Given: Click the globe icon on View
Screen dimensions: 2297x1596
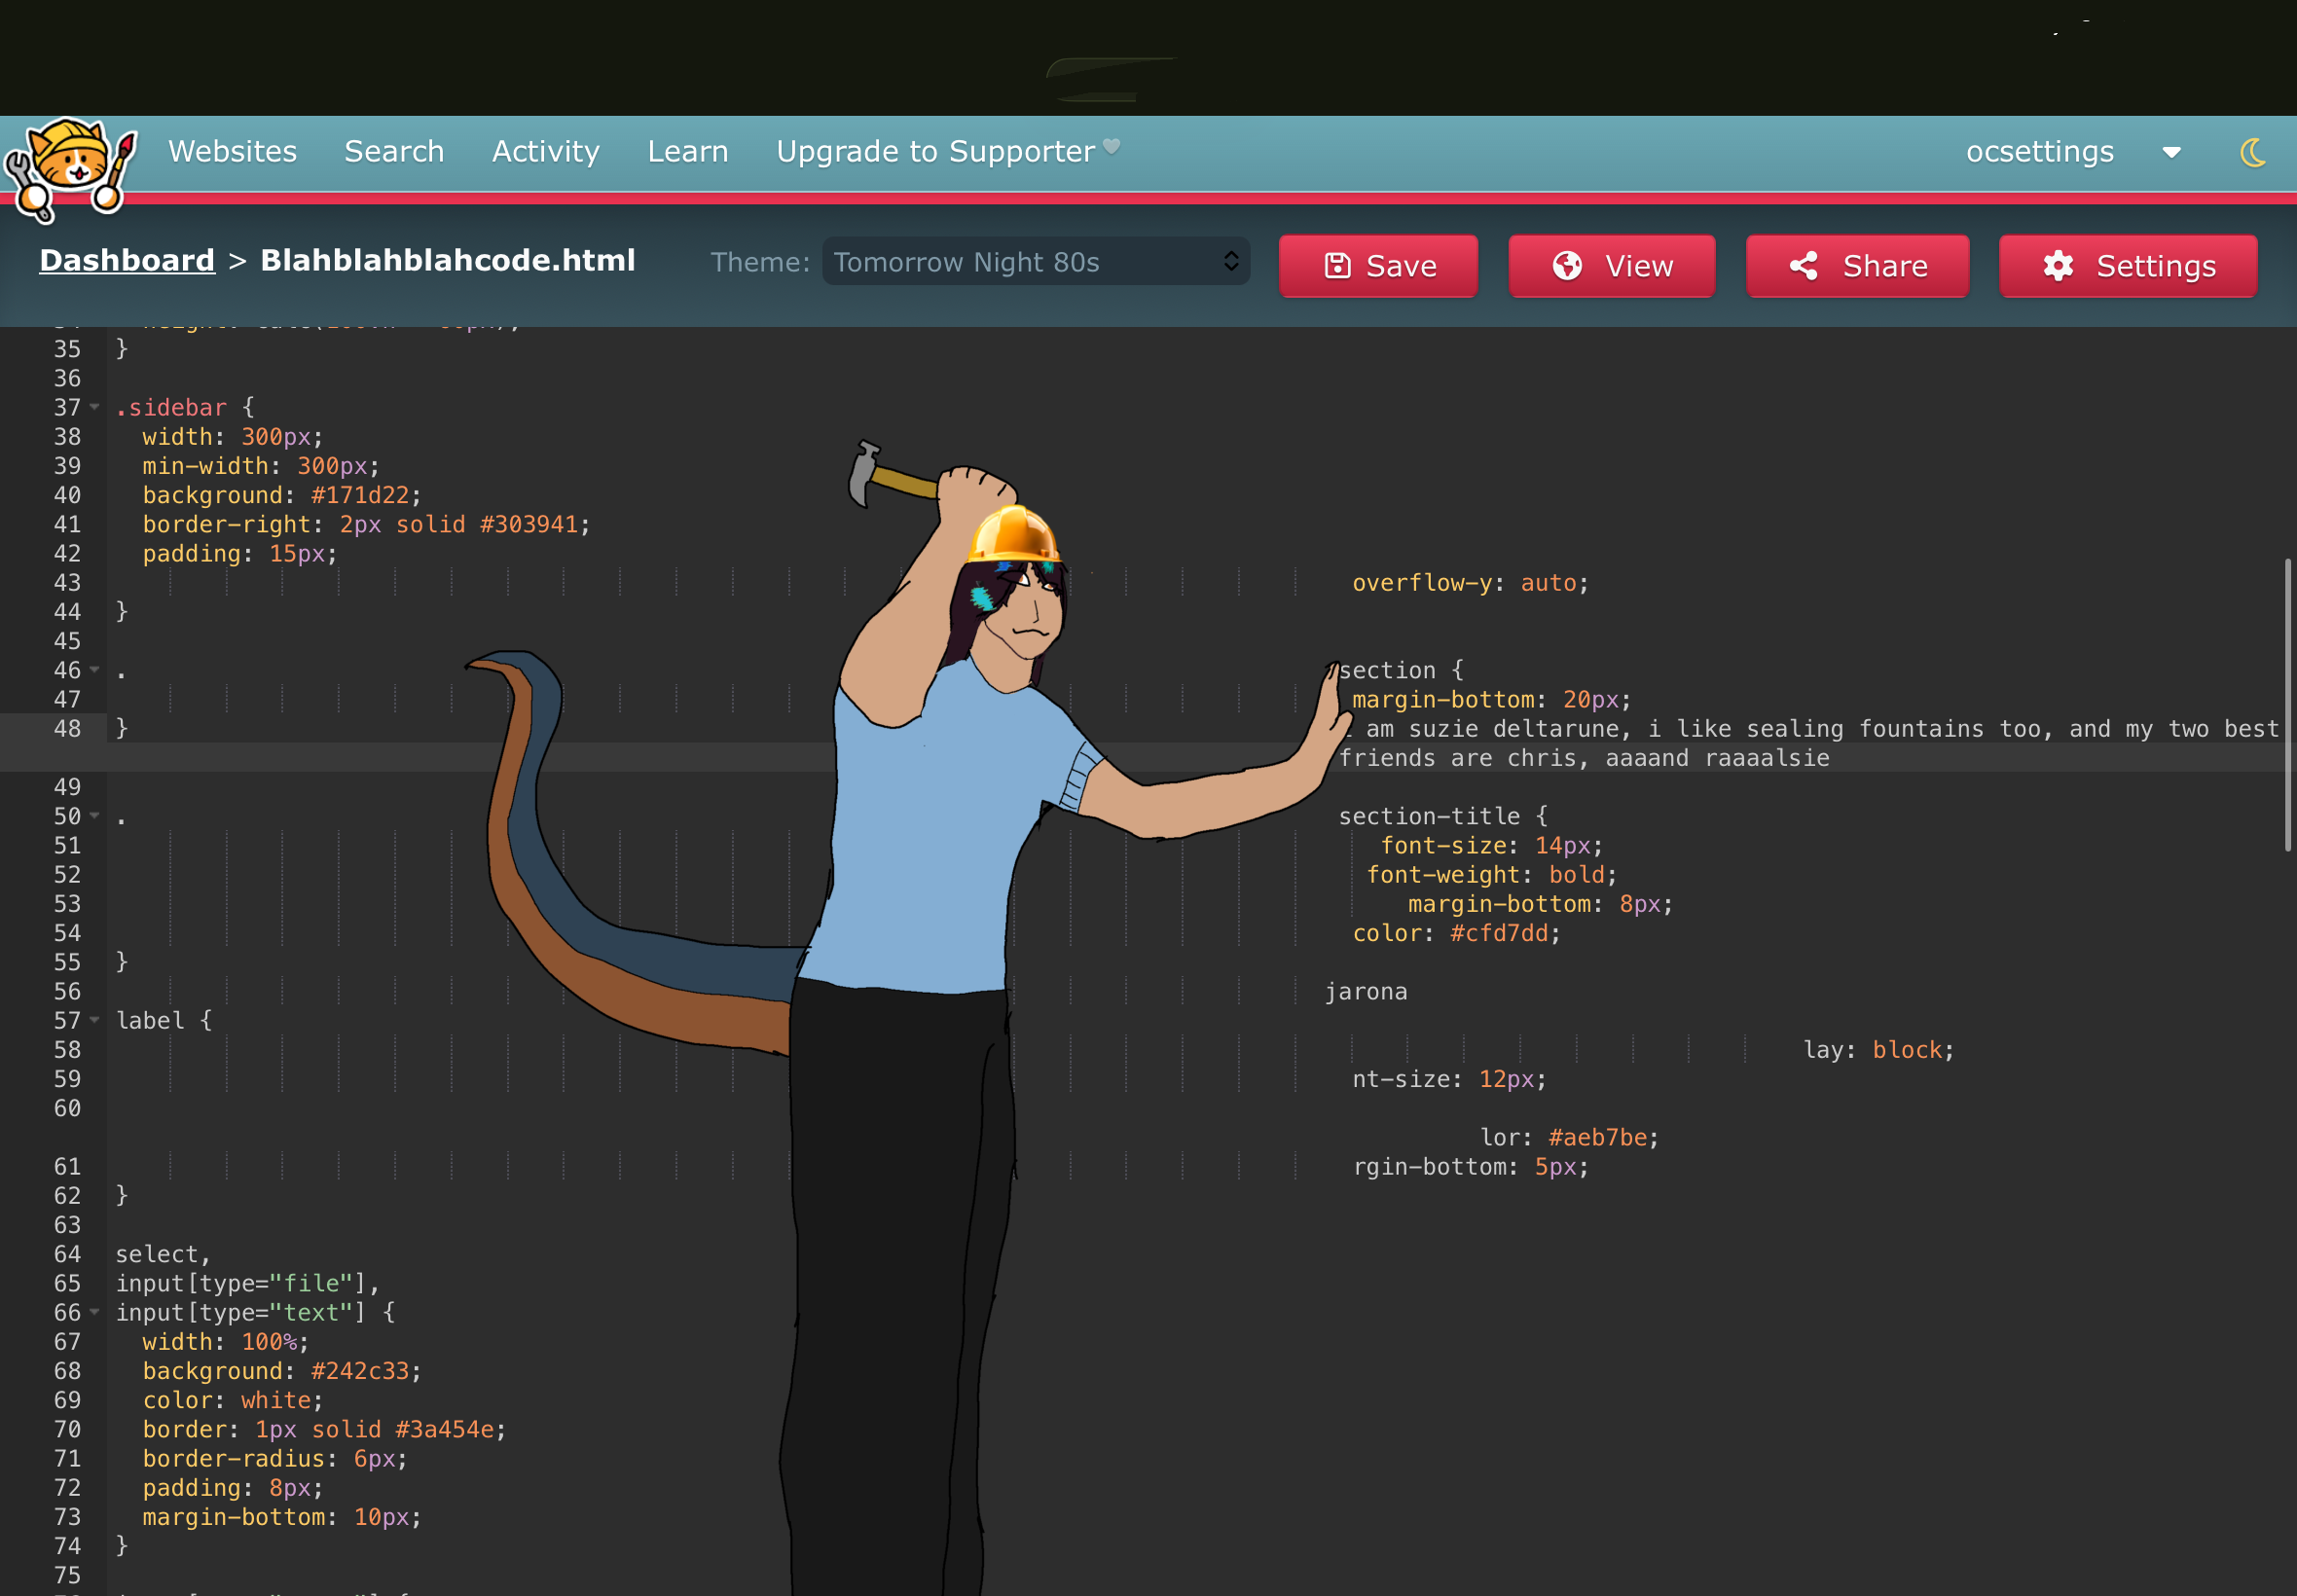Looking at the screenshot, I should [1567, 266].
